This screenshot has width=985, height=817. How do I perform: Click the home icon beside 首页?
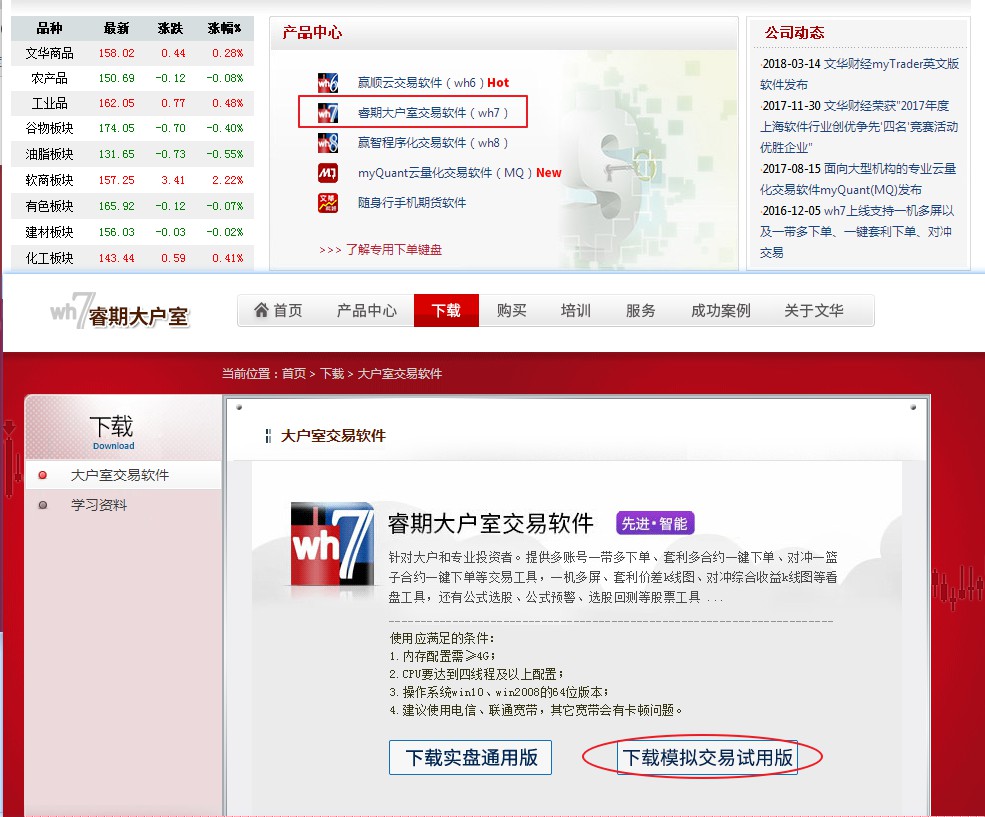pos(262,310)
